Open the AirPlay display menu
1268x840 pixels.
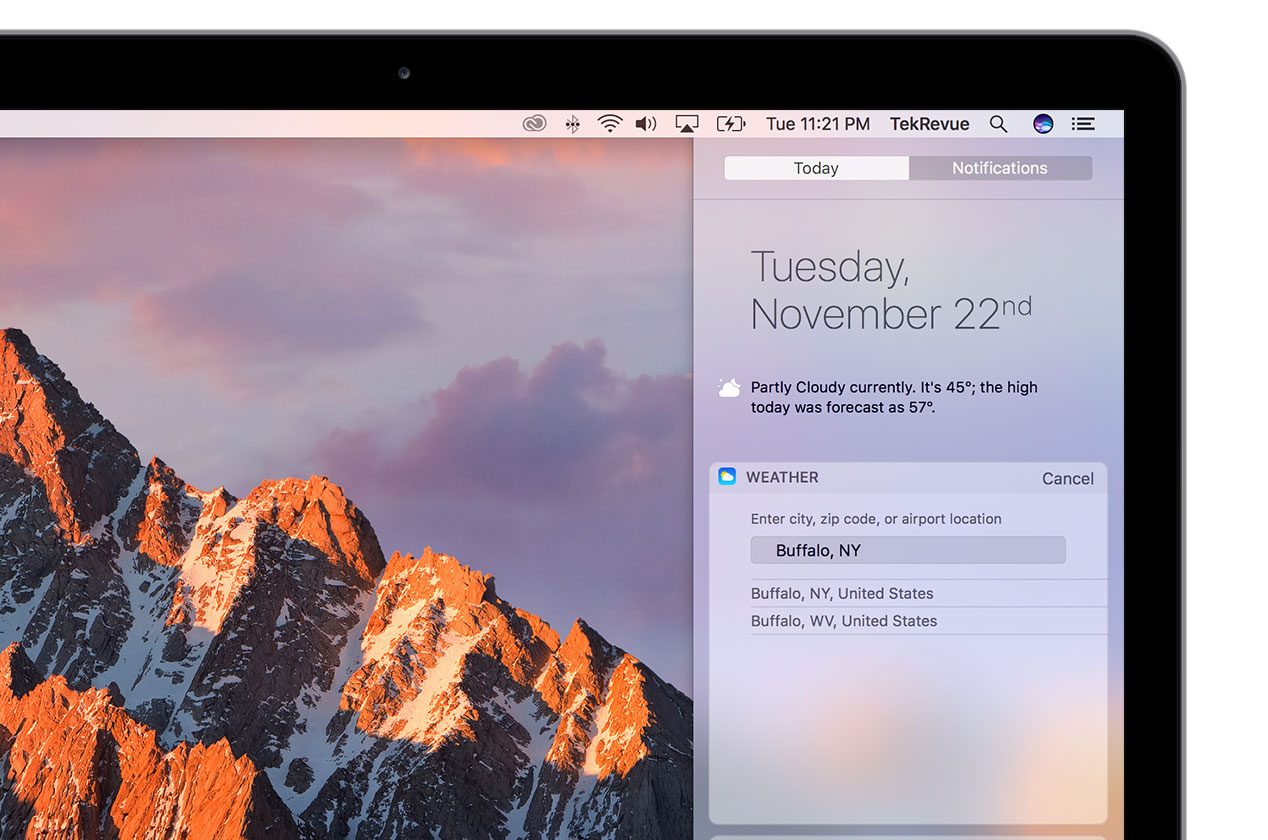[687, 124]
